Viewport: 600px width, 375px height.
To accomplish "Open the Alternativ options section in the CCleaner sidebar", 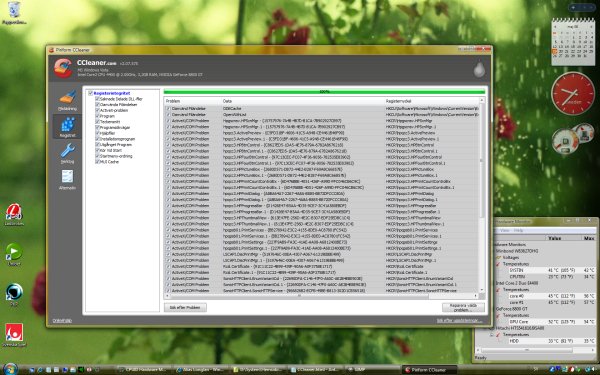I will coord(67,180).
